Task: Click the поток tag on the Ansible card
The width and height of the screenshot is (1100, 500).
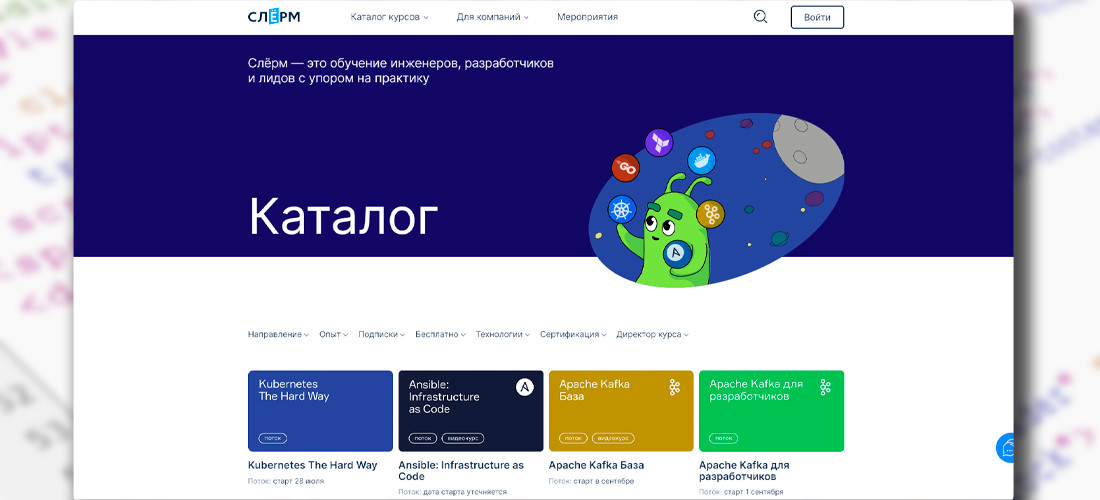Action: click(423, 438)
